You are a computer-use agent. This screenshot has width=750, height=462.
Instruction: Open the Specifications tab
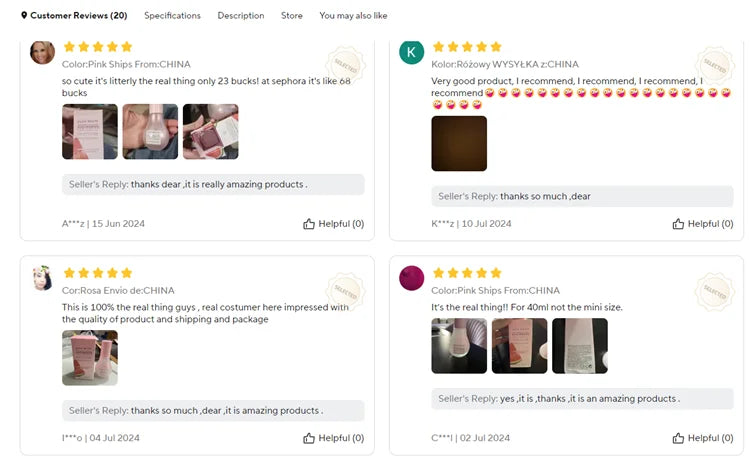coord(173,15)
